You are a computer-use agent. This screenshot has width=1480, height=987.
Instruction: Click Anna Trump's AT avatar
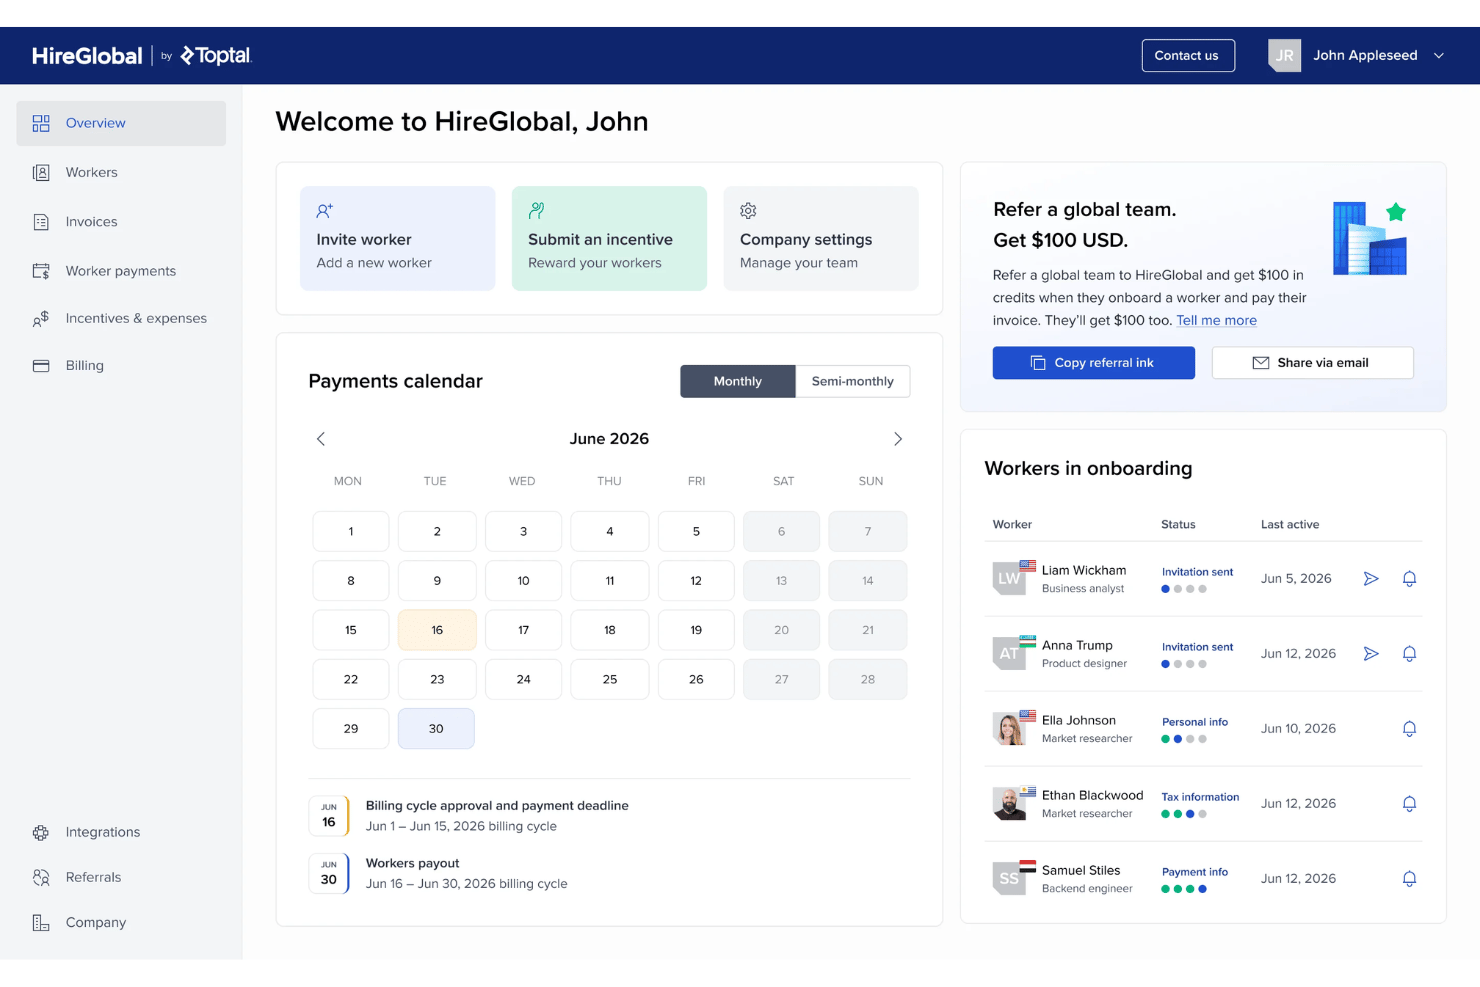click(x=1010, y=653)
